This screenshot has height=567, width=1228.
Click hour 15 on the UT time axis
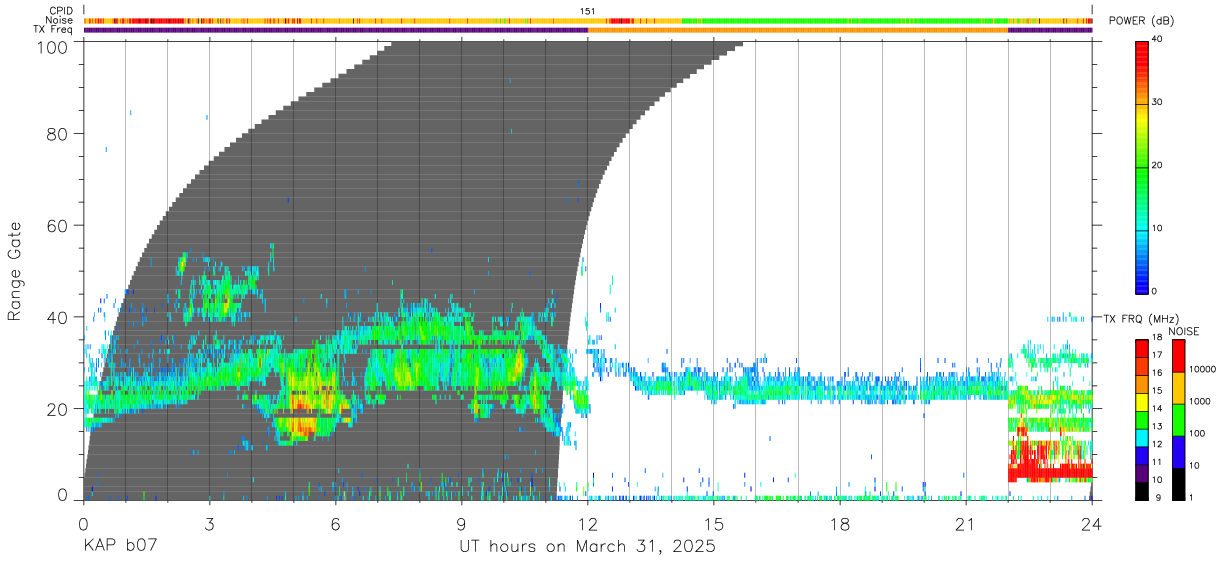713,524
